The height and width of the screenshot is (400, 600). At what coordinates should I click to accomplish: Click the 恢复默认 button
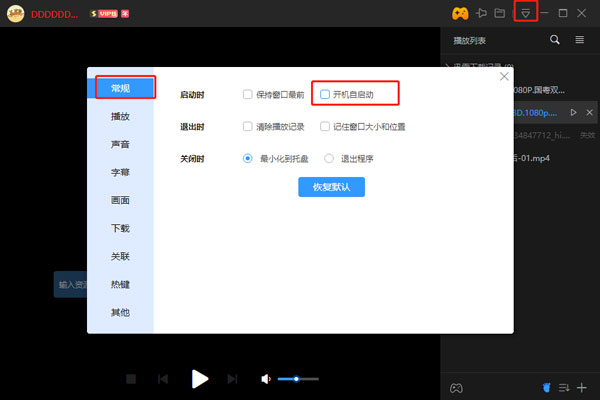point(331,187)
